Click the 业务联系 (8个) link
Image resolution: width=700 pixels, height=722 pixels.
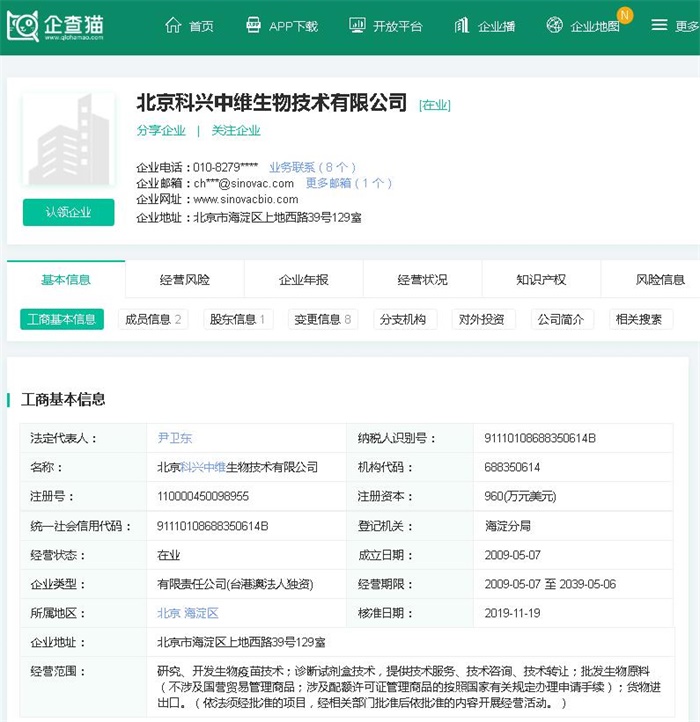click(x=312, y=167)
